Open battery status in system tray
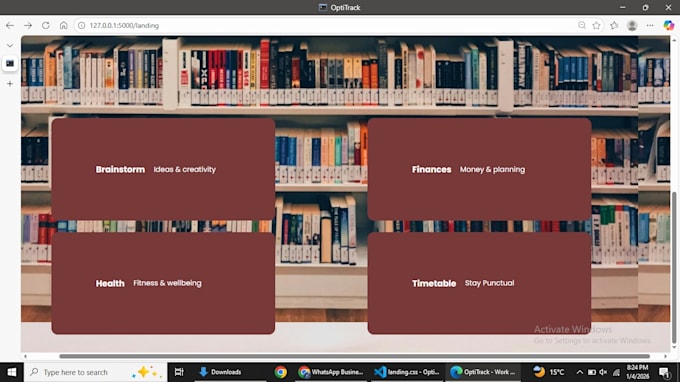Screen dimensions: 680x382 (592, 372)
